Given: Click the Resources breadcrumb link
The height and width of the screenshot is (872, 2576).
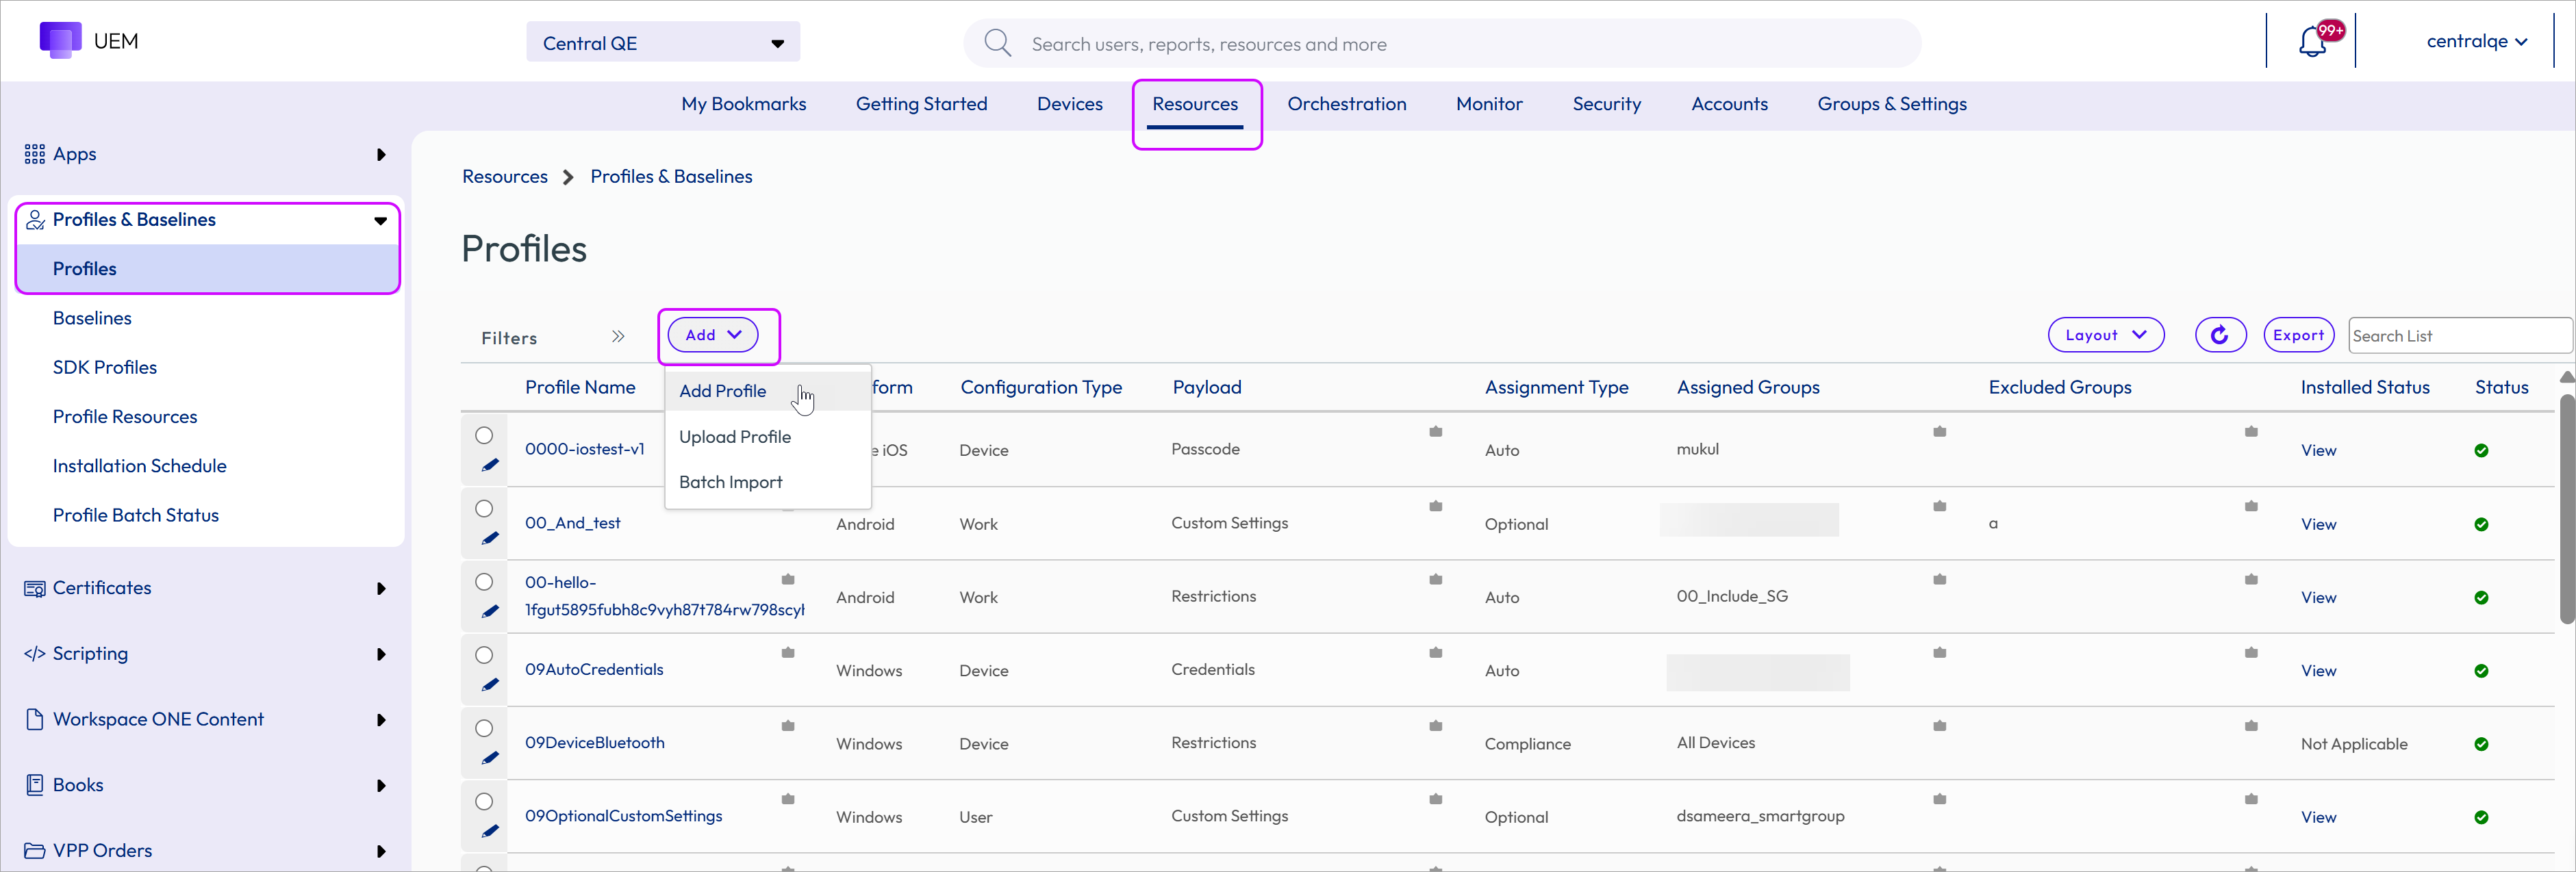Looking at the screenshot, I should 505,177.
